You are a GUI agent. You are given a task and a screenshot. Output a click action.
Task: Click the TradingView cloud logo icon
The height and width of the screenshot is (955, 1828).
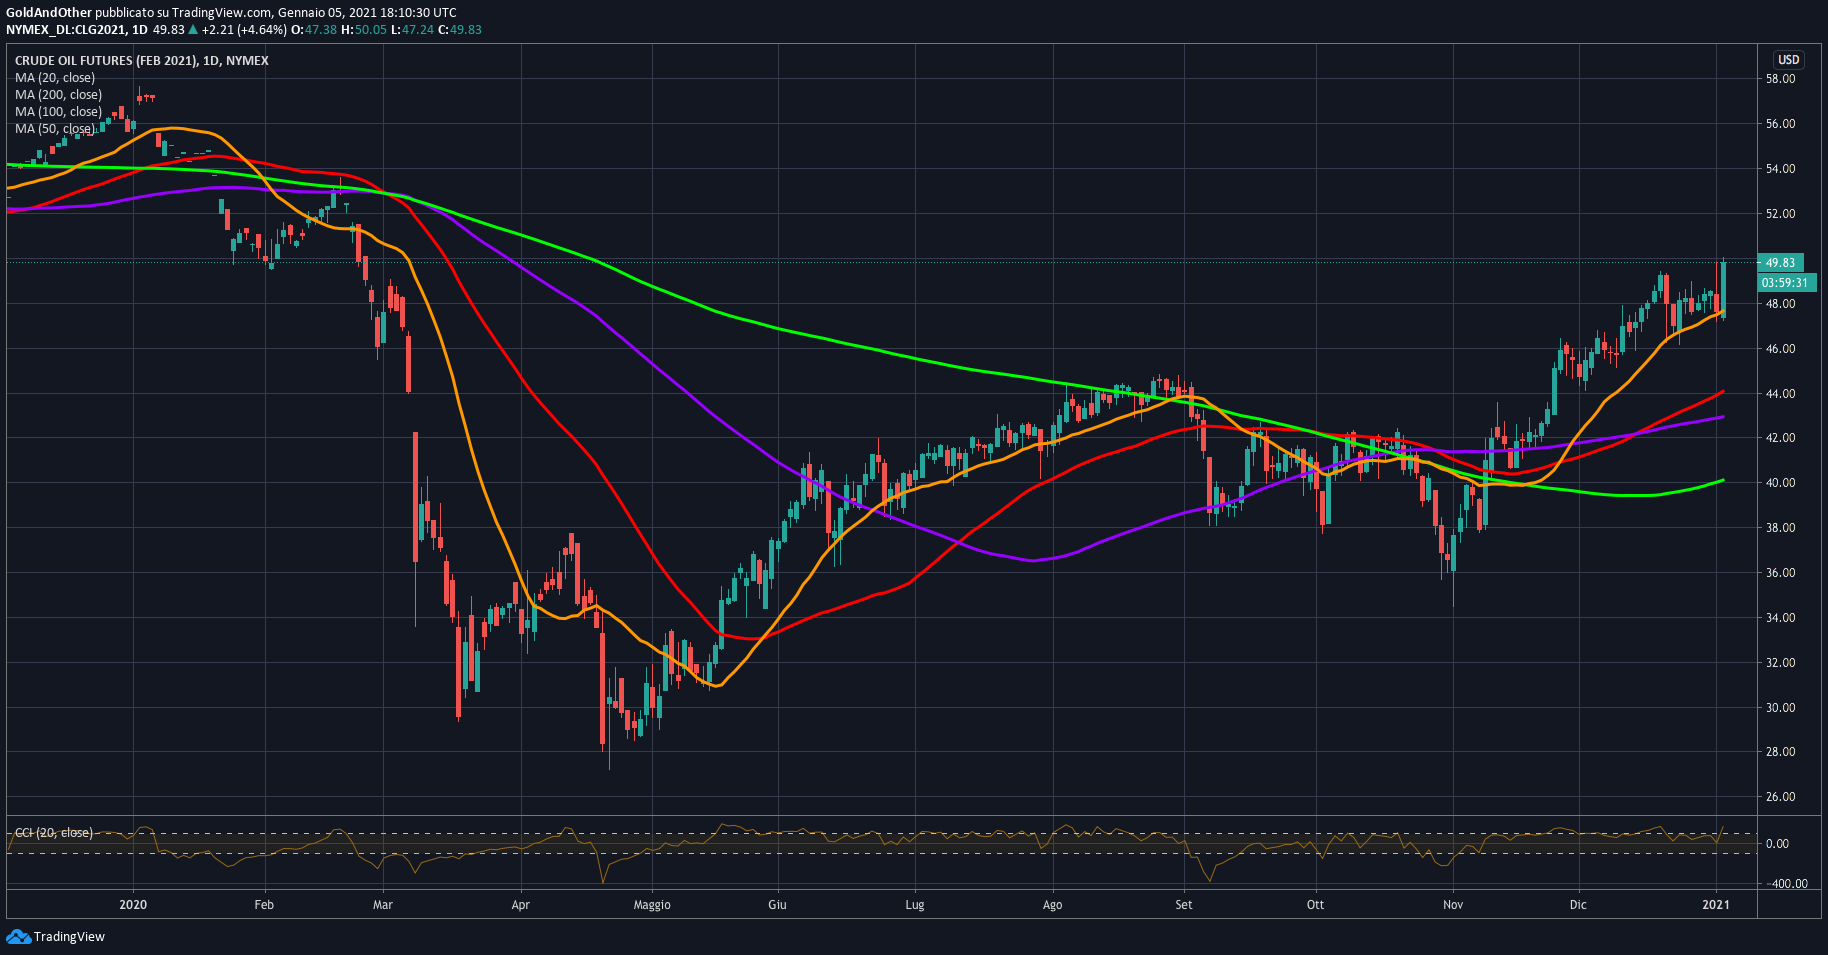click(x=18, y=936)
